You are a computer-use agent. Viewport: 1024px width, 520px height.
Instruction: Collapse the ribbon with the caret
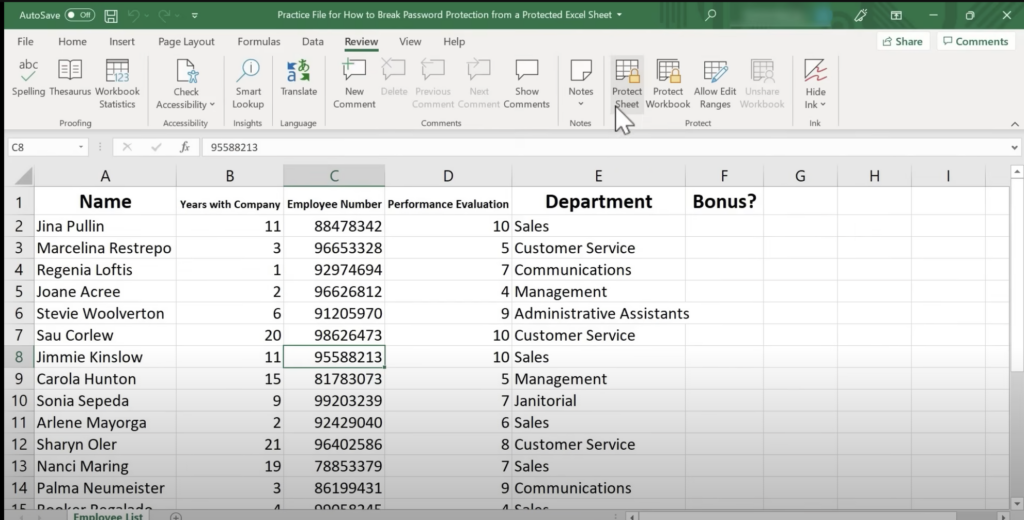1014,123
